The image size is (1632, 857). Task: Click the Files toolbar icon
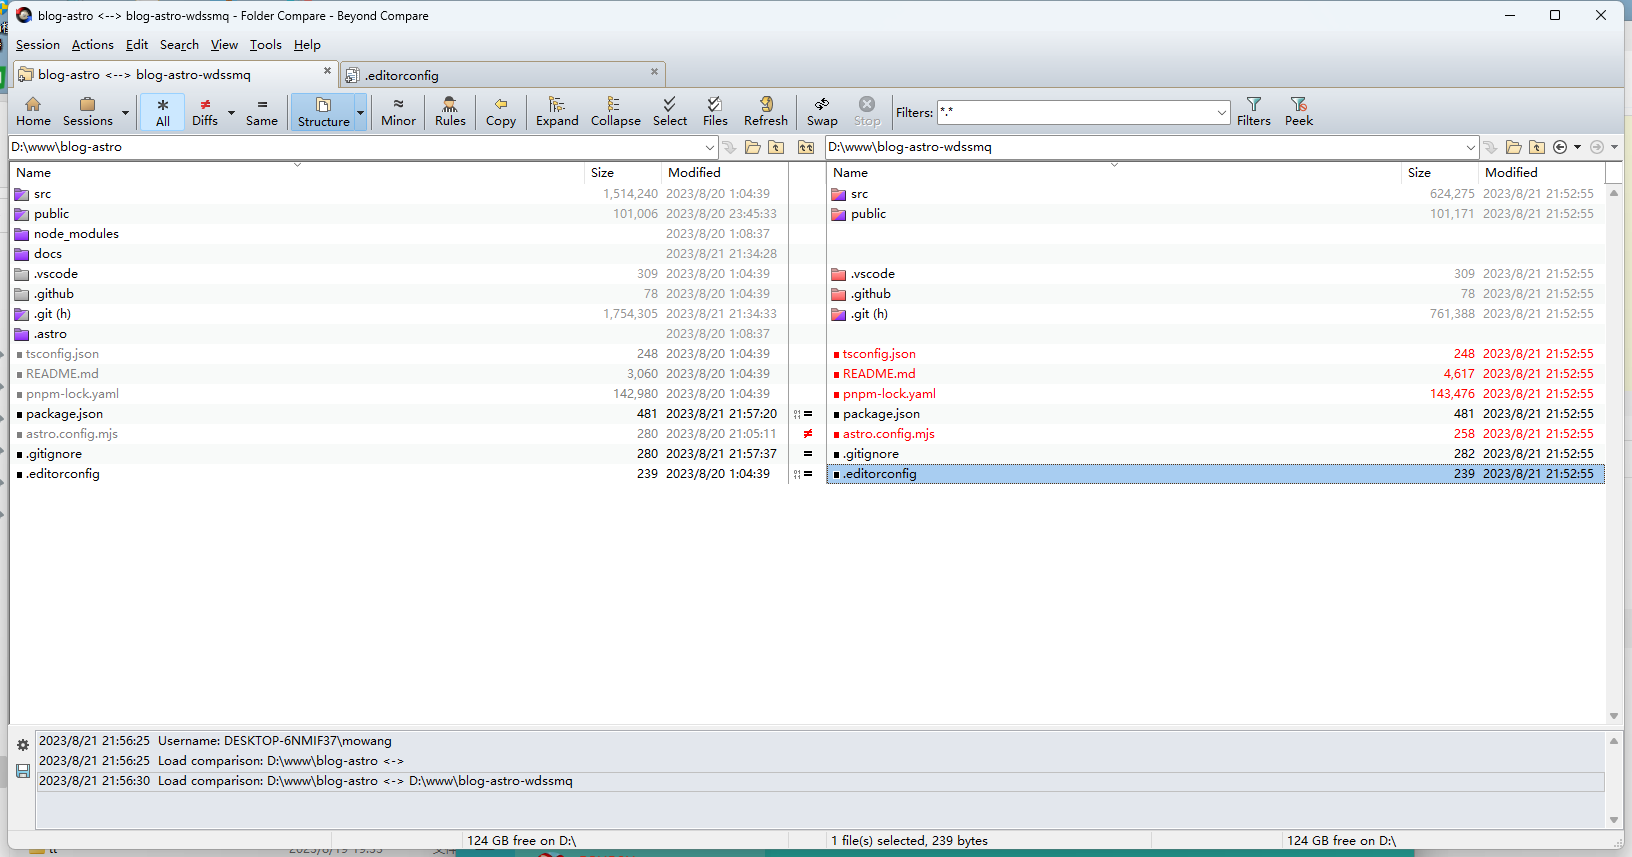tap(715, 112)
